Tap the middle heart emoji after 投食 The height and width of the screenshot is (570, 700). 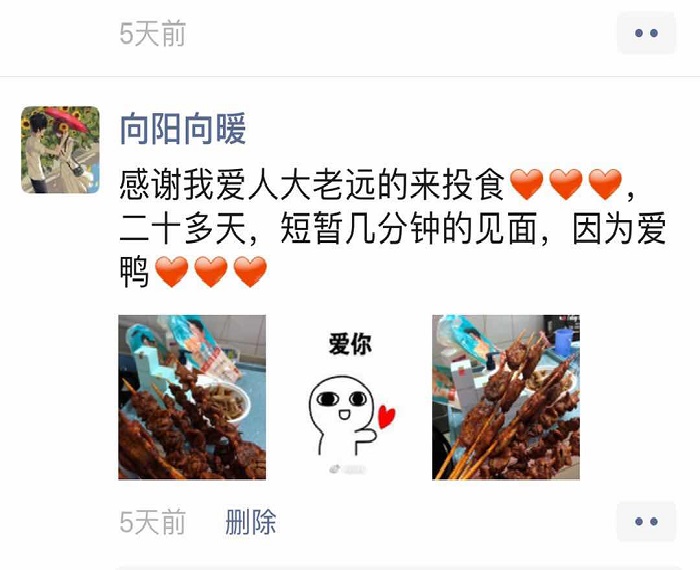click(x=566, y=184)
